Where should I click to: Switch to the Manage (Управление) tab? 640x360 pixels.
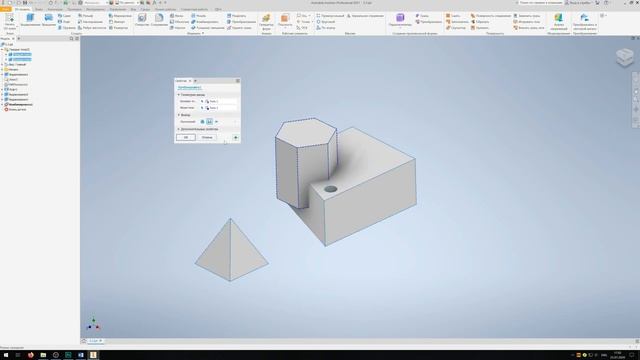[x=118, y=9]
